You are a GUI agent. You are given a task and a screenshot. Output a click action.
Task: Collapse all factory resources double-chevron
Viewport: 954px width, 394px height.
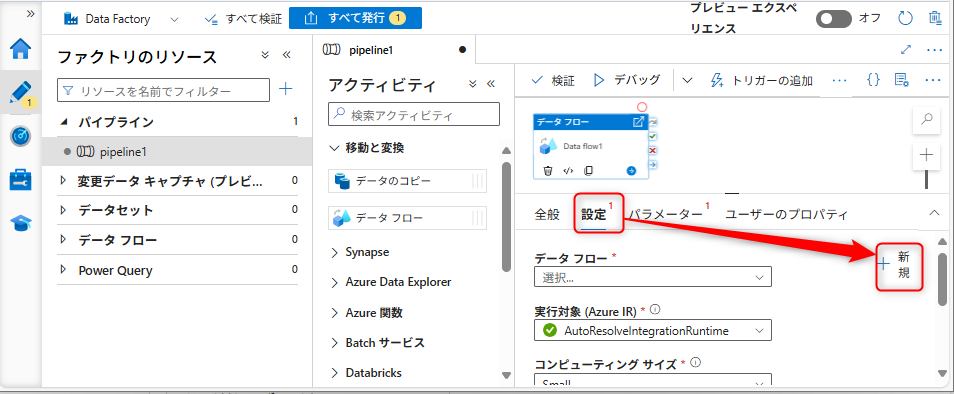pyautogui.click(x=265, y=55)
